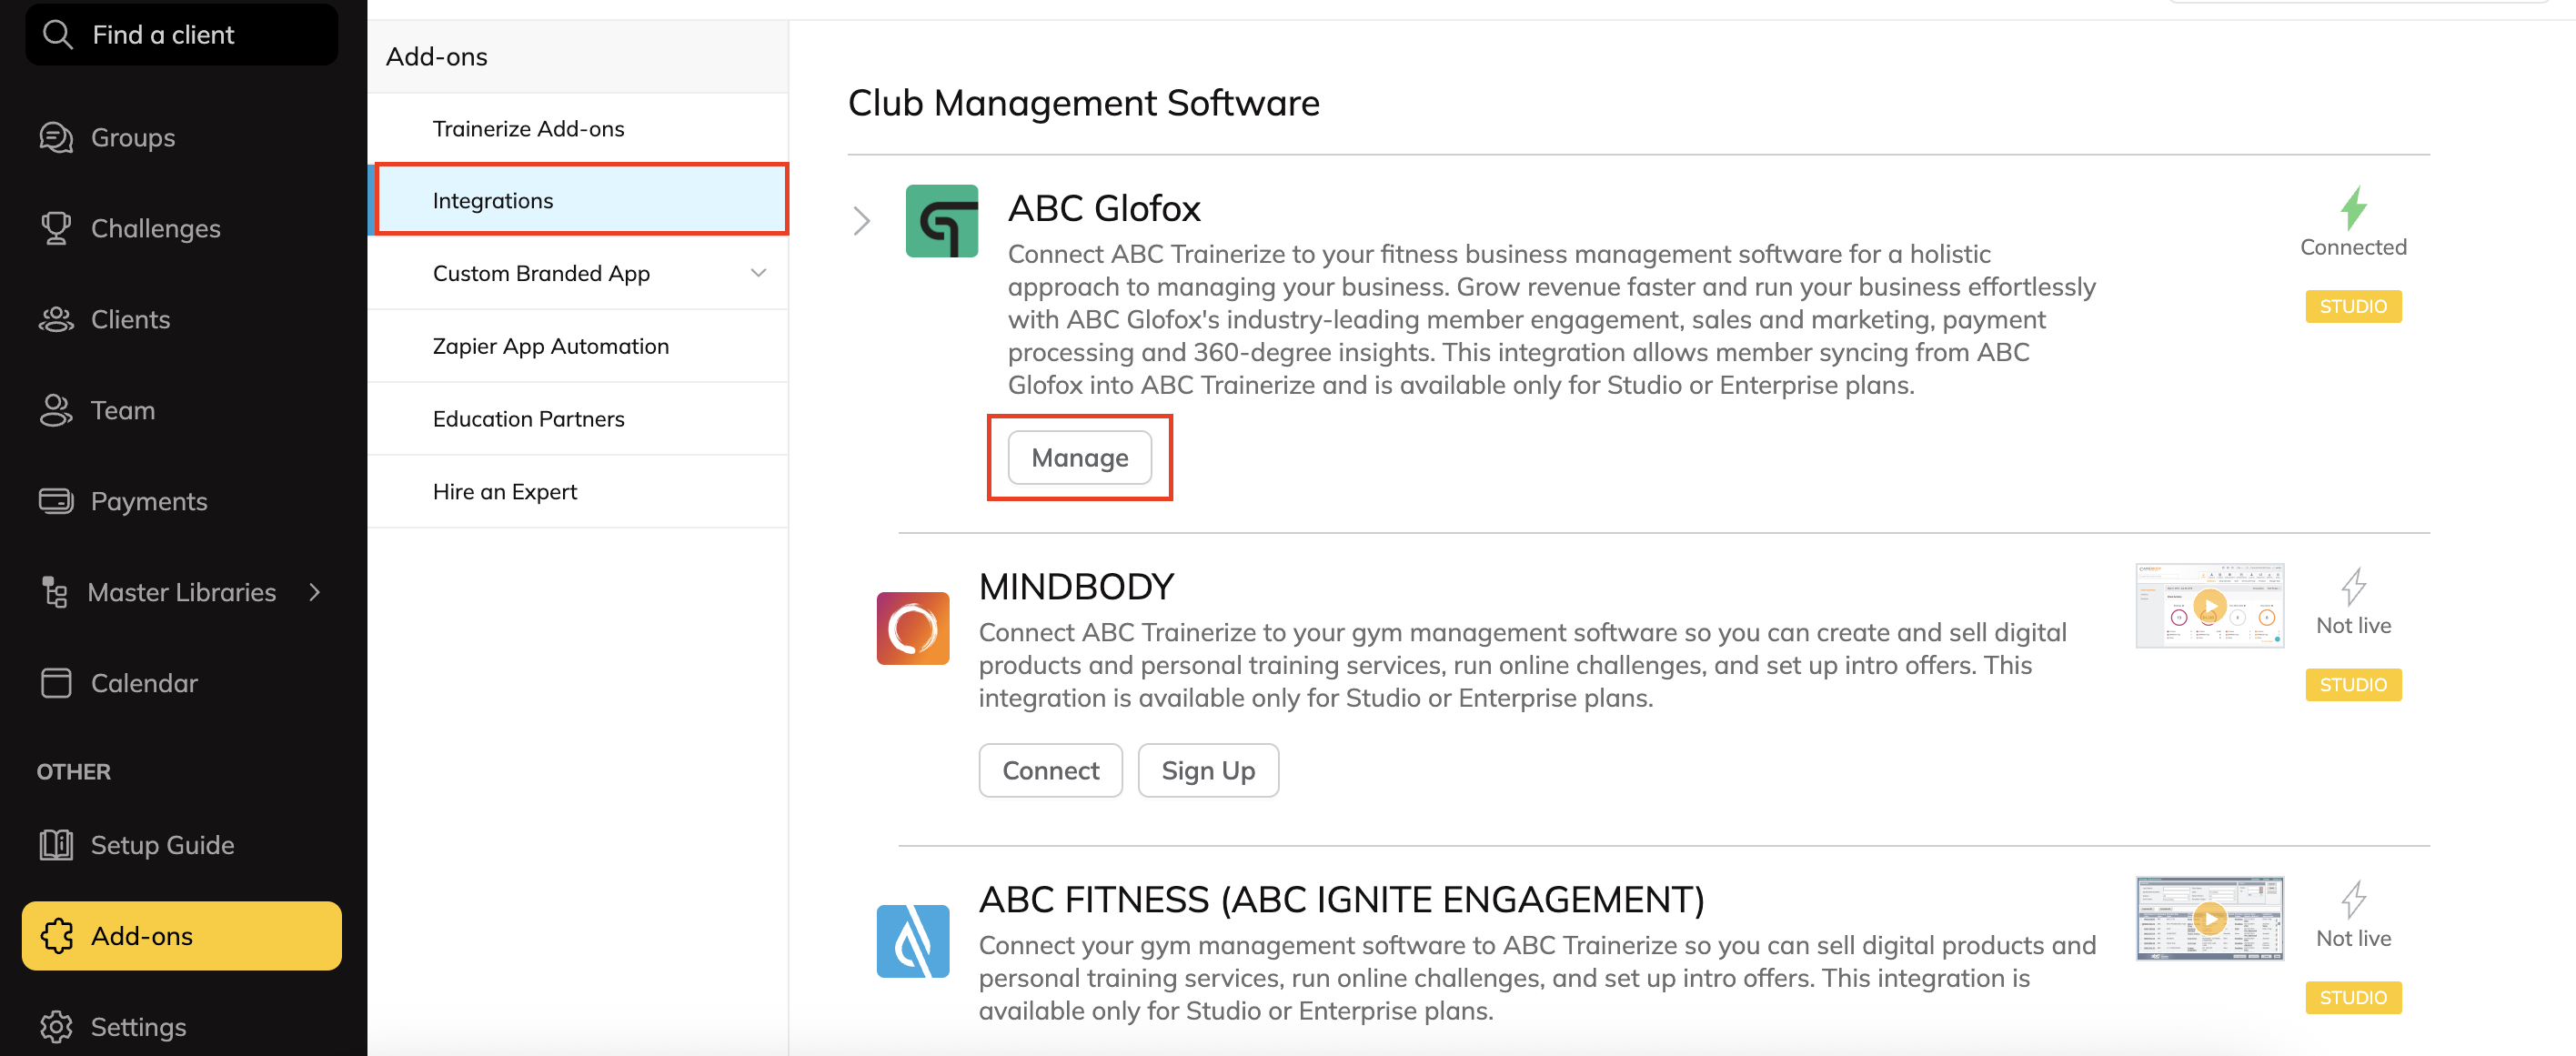Screen dimensions: 2576x1056
Task: Open Payments card icon
Action: click(56, 501)
